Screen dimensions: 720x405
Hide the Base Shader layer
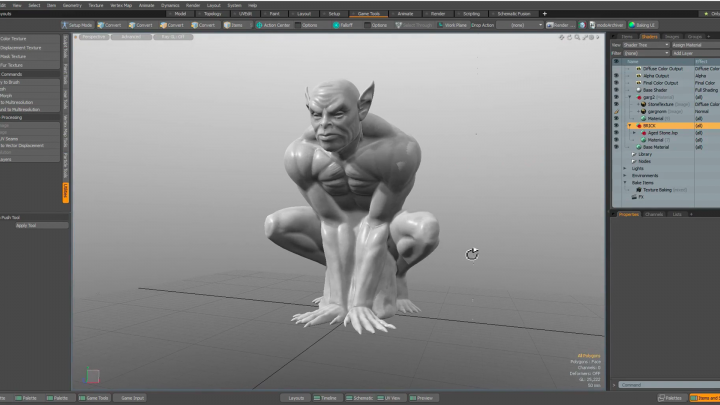616,90
